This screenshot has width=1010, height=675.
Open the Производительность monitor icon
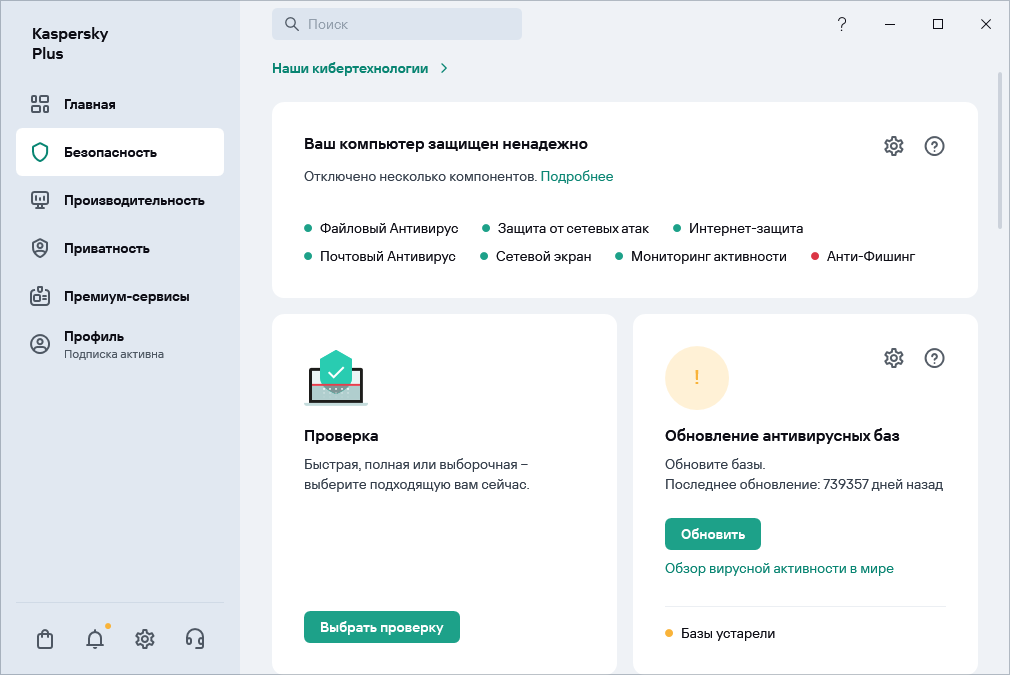[x=40, y=200]
